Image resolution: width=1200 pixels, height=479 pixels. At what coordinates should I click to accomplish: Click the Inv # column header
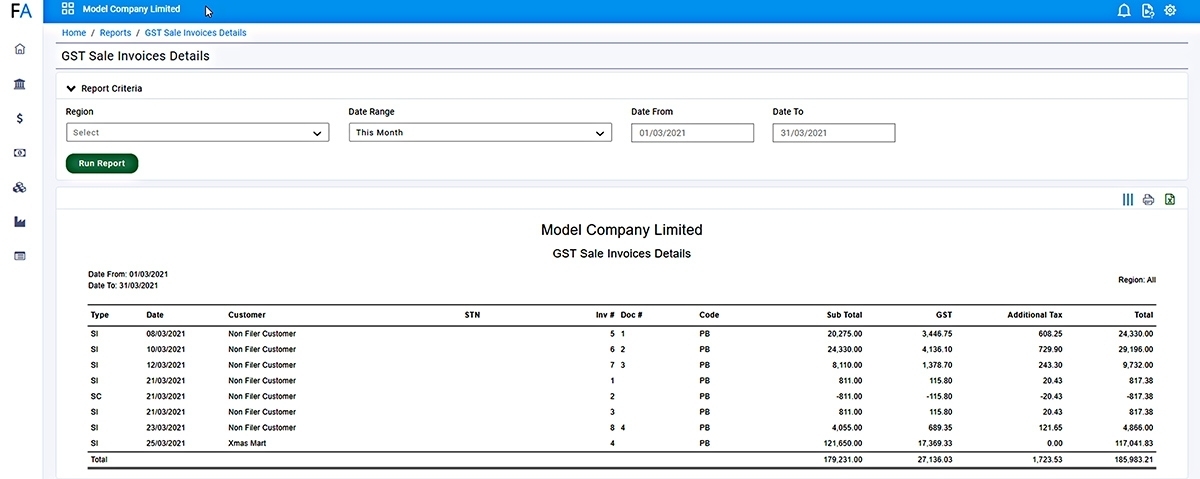(605, 315)
